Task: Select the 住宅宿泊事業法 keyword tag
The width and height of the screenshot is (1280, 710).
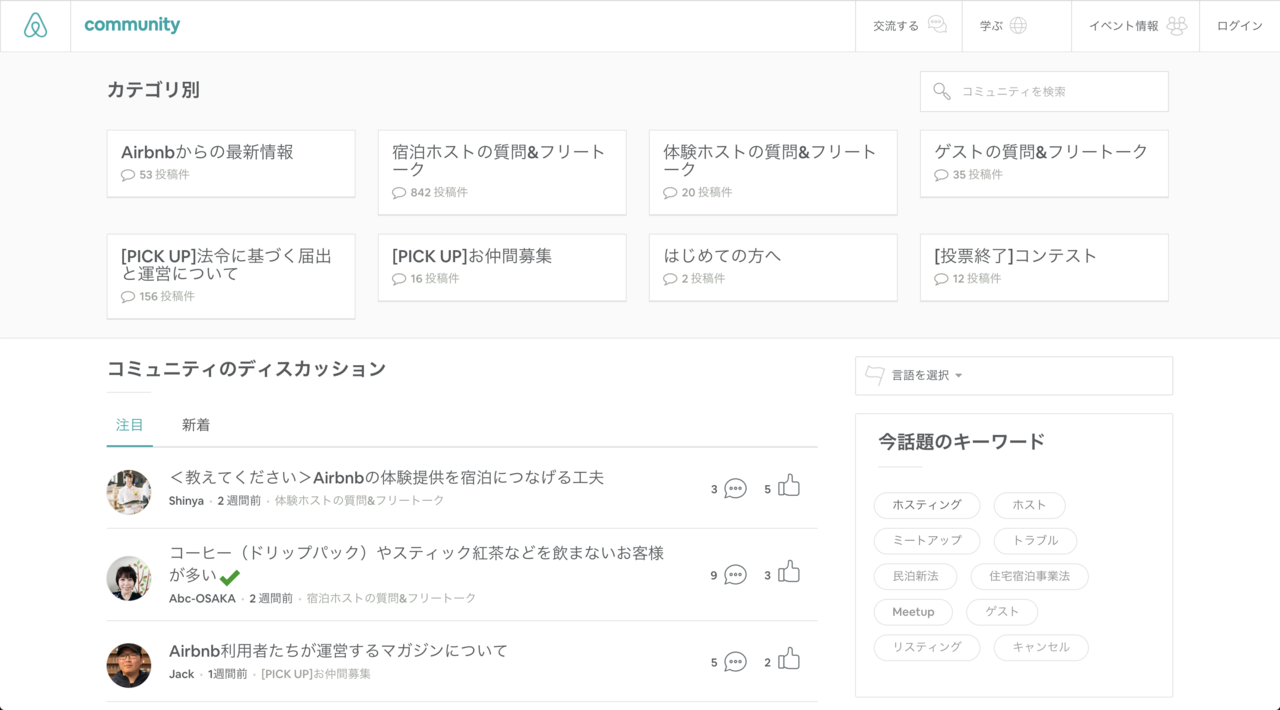Action: [1029, 577]
